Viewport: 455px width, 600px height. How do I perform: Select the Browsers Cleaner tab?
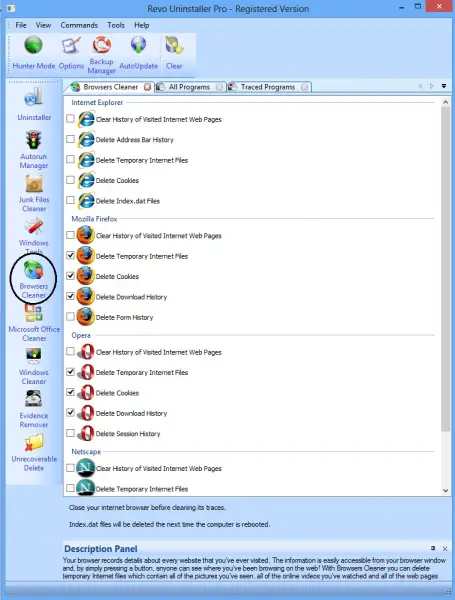point(110,87)
